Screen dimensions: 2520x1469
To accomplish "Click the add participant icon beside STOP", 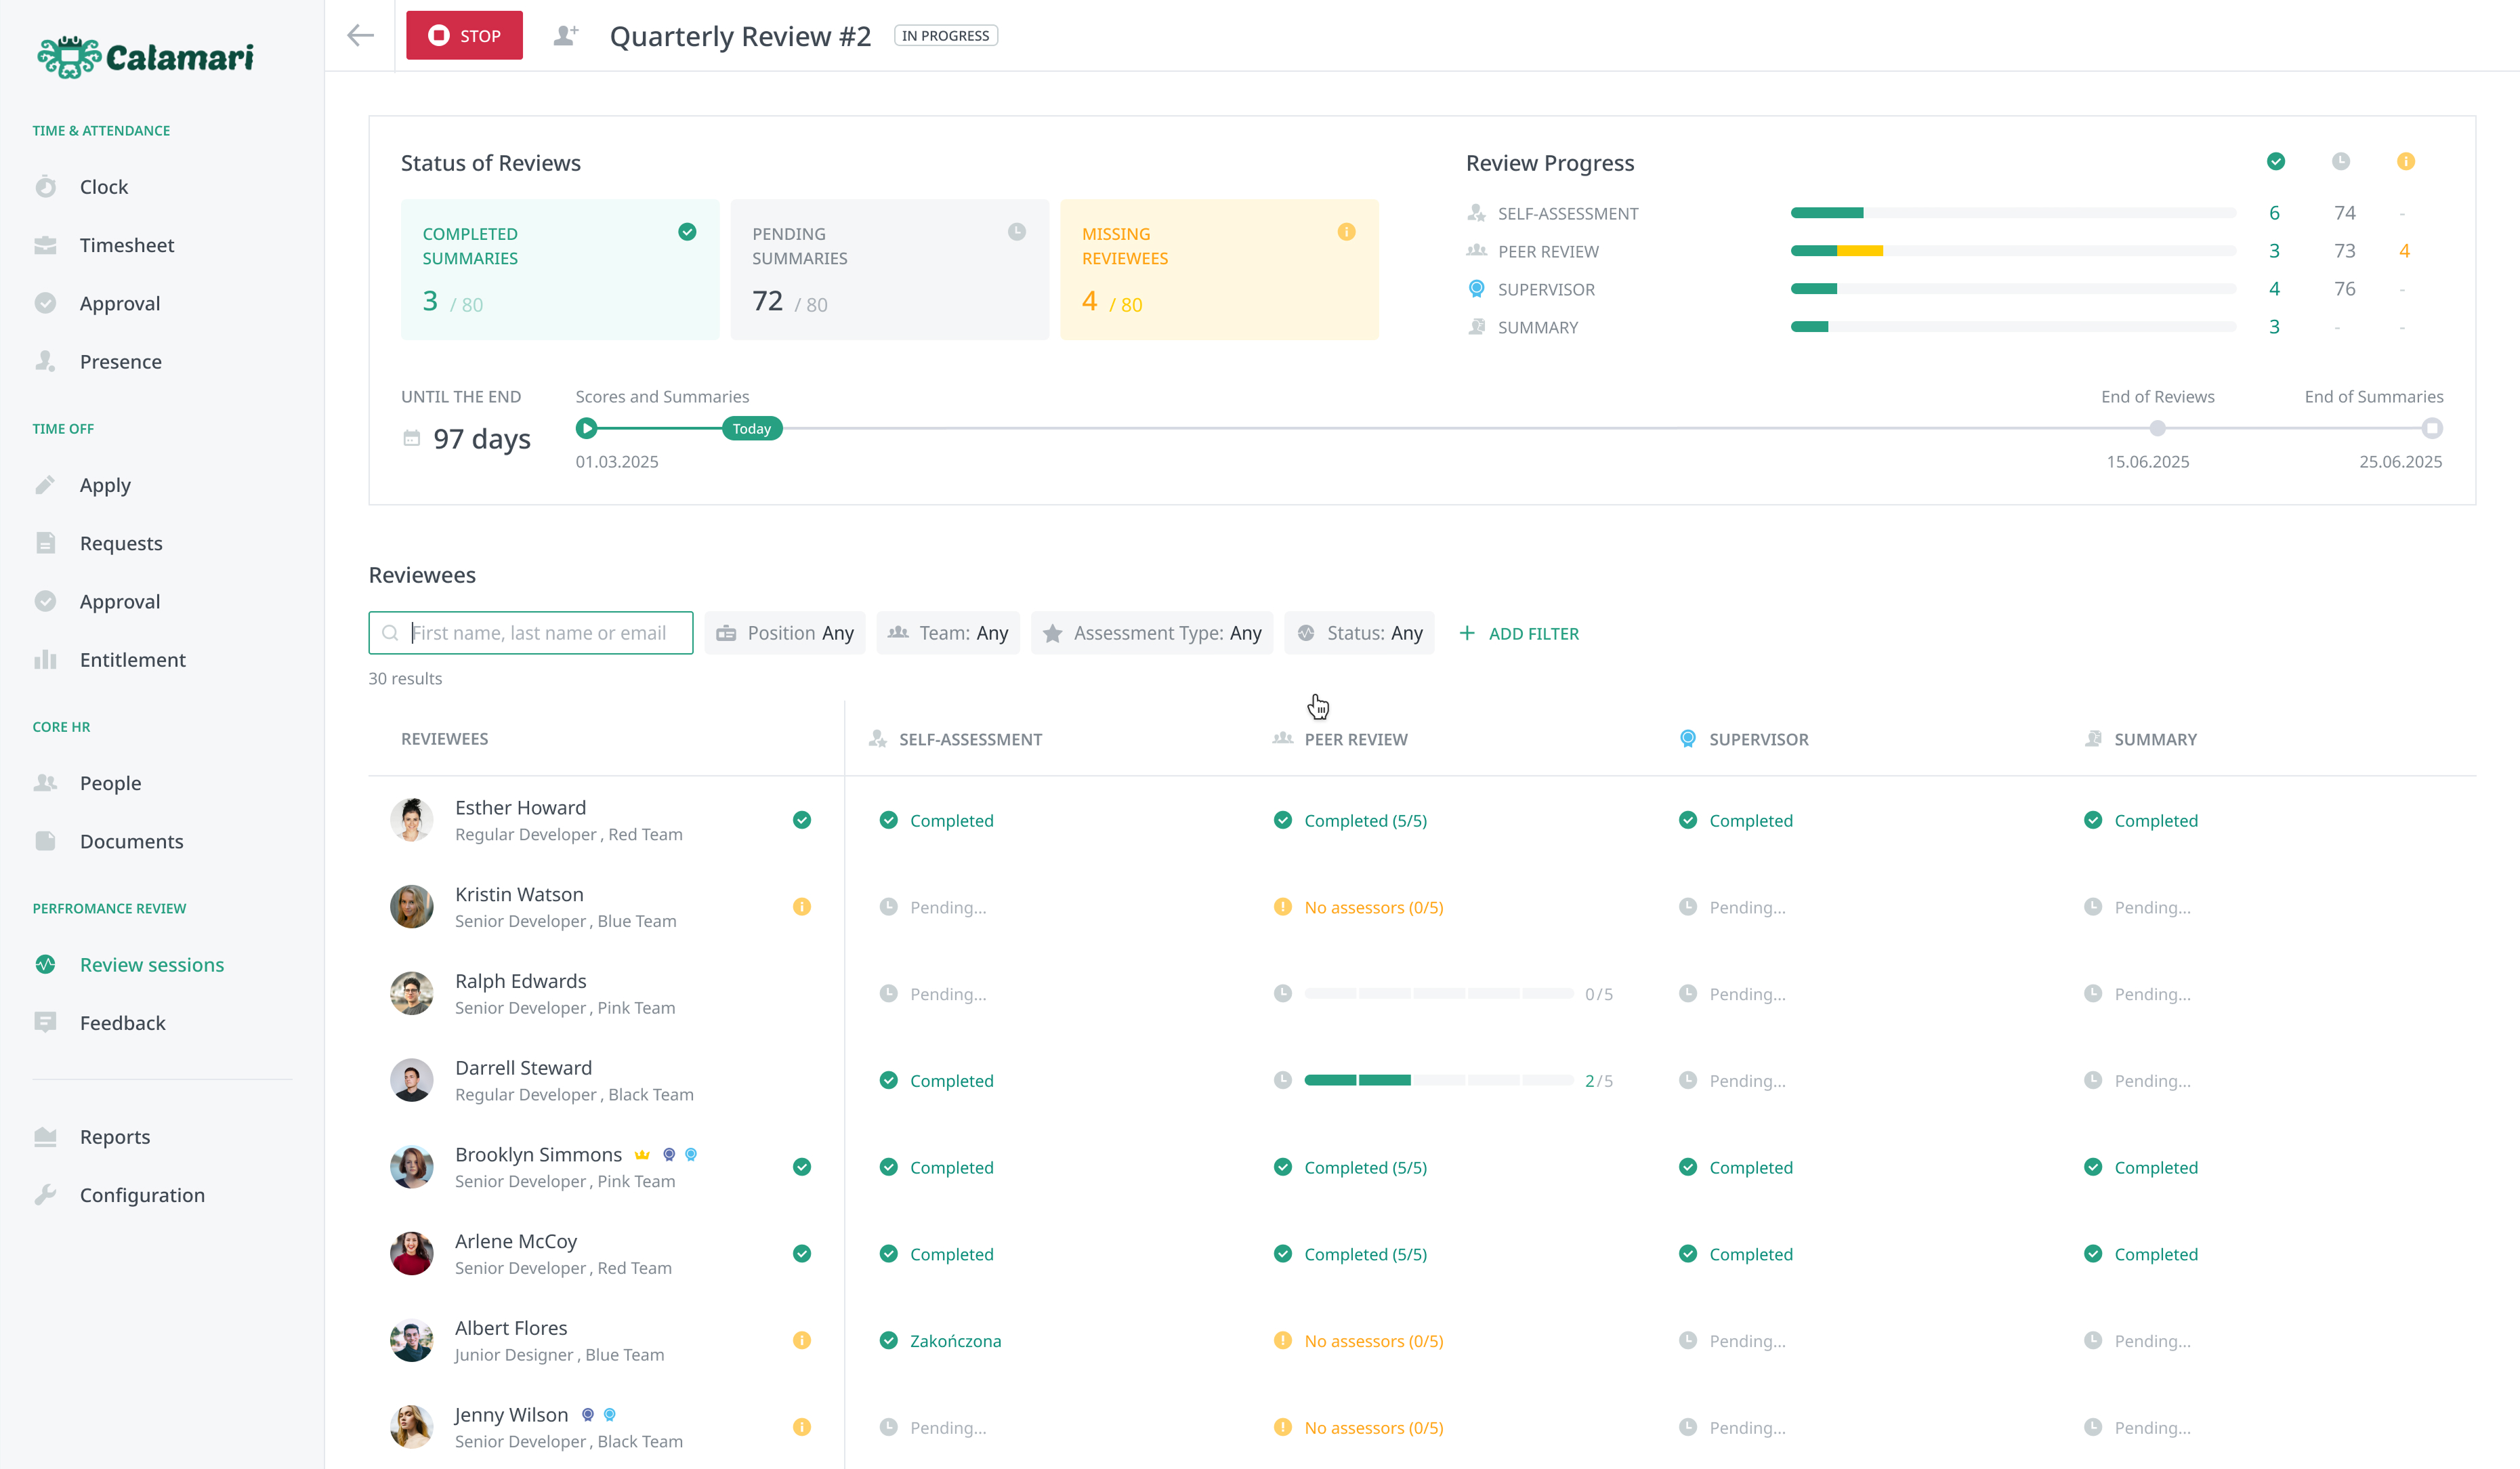I will click(x=566, y=36).
